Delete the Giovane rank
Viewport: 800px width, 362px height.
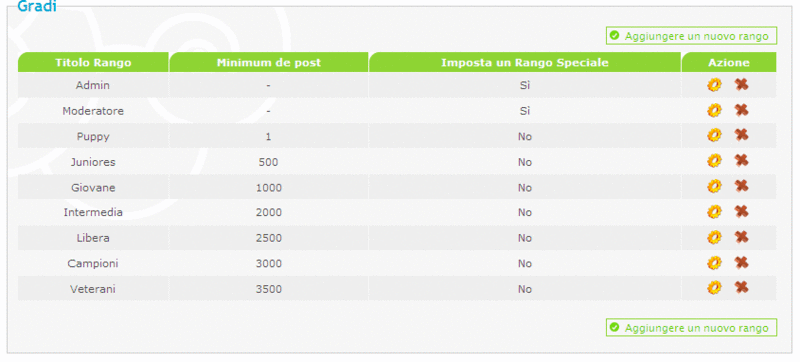(x=741, y=186)
